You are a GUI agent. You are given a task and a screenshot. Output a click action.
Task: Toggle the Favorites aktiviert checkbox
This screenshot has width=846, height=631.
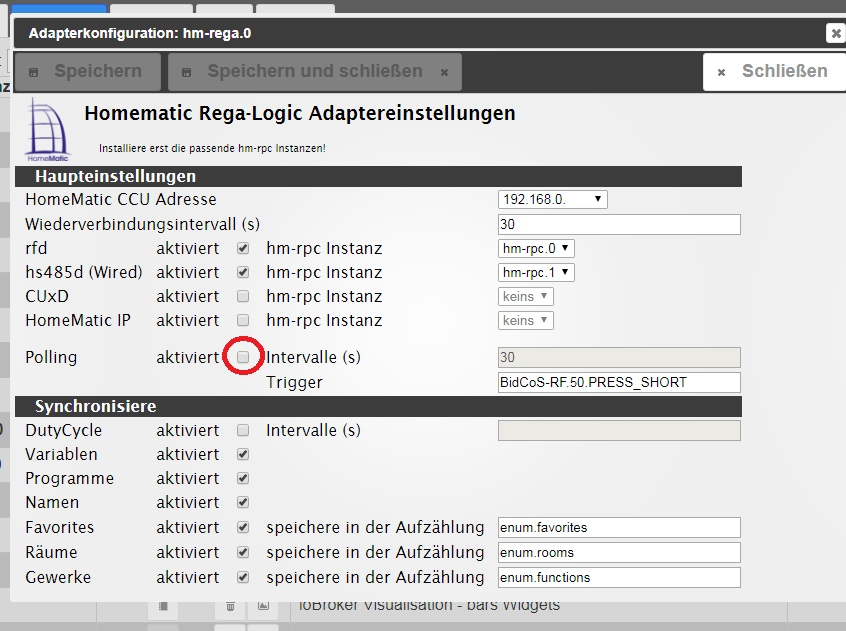[x=243, y=527]
